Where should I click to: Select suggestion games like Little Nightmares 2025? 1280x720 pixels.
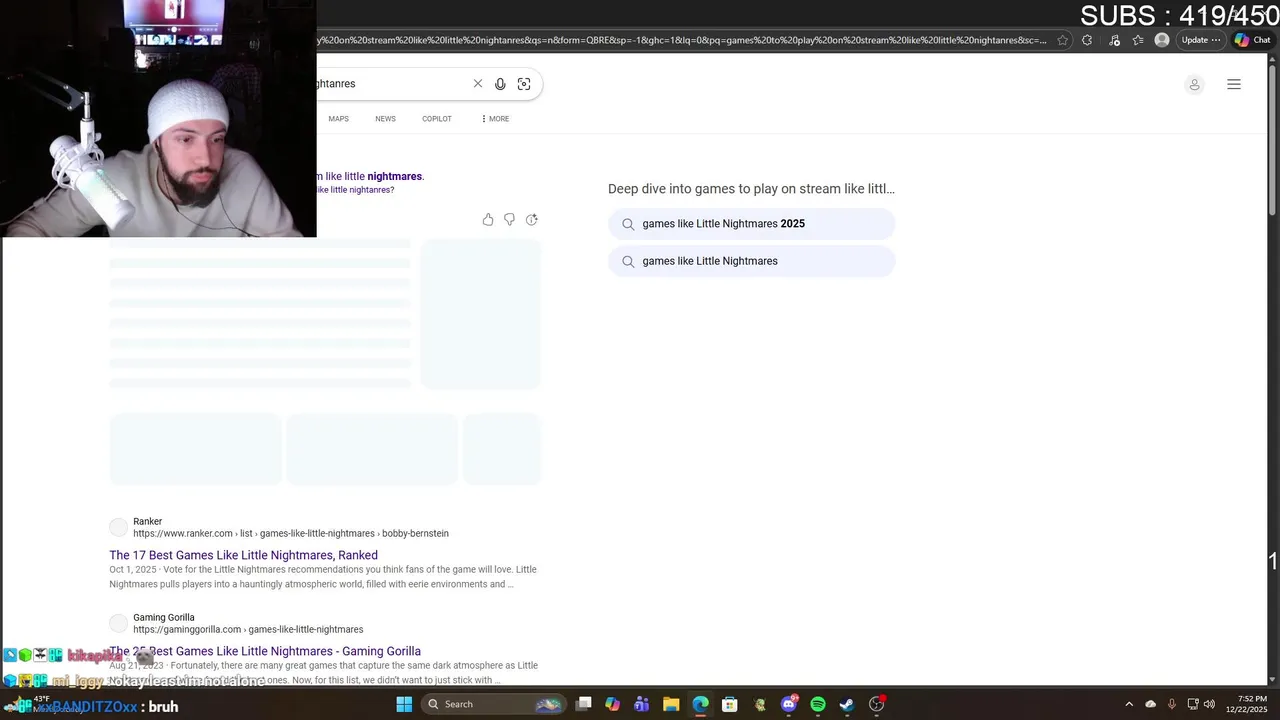[751, 224]
